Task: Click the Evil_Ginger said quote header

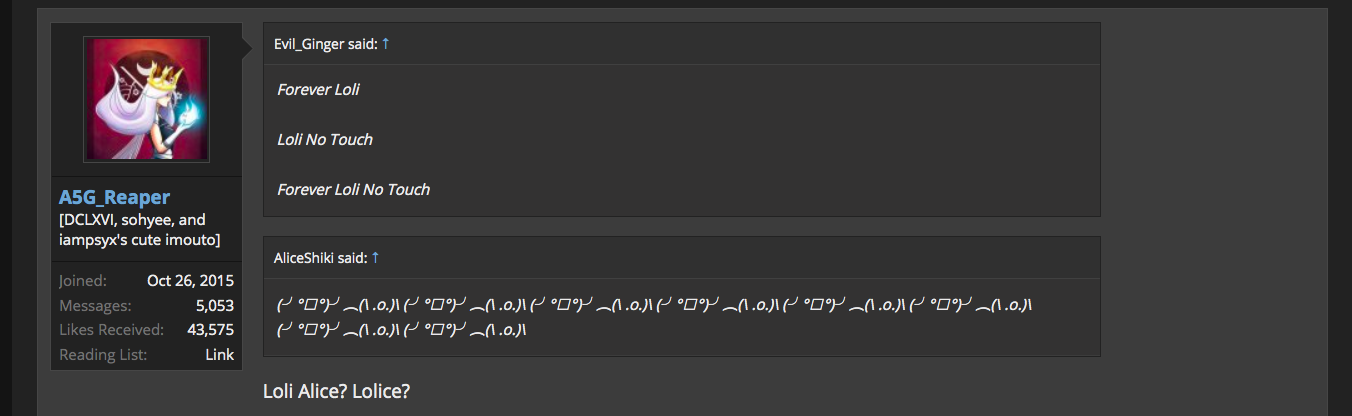Action: point(326,44)
